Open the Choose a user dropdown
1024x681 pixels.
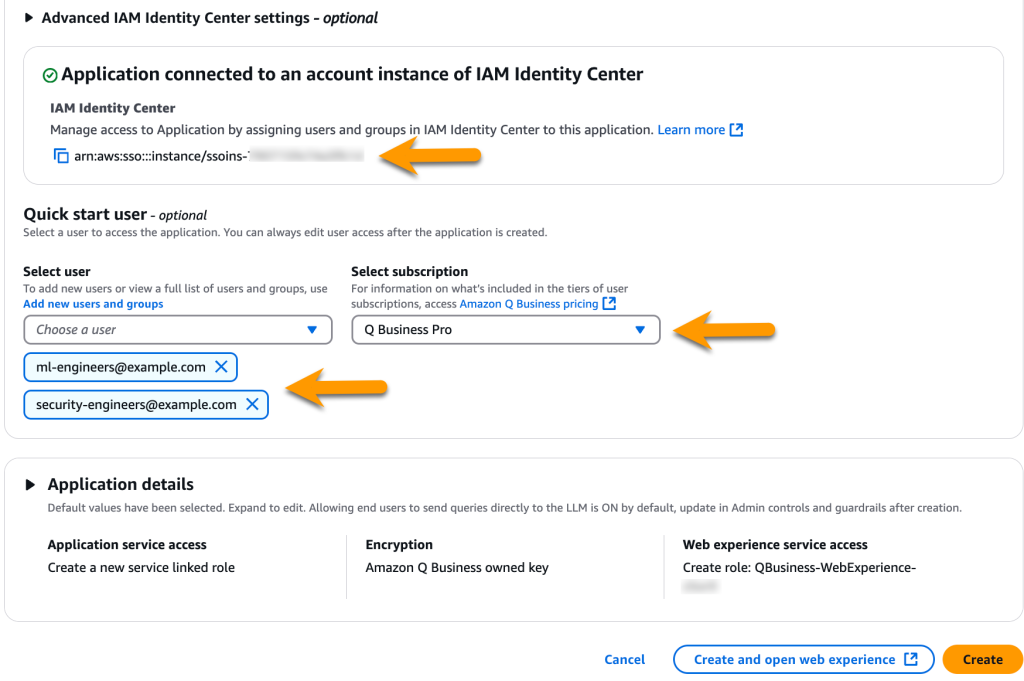click(x=178, y=329)
